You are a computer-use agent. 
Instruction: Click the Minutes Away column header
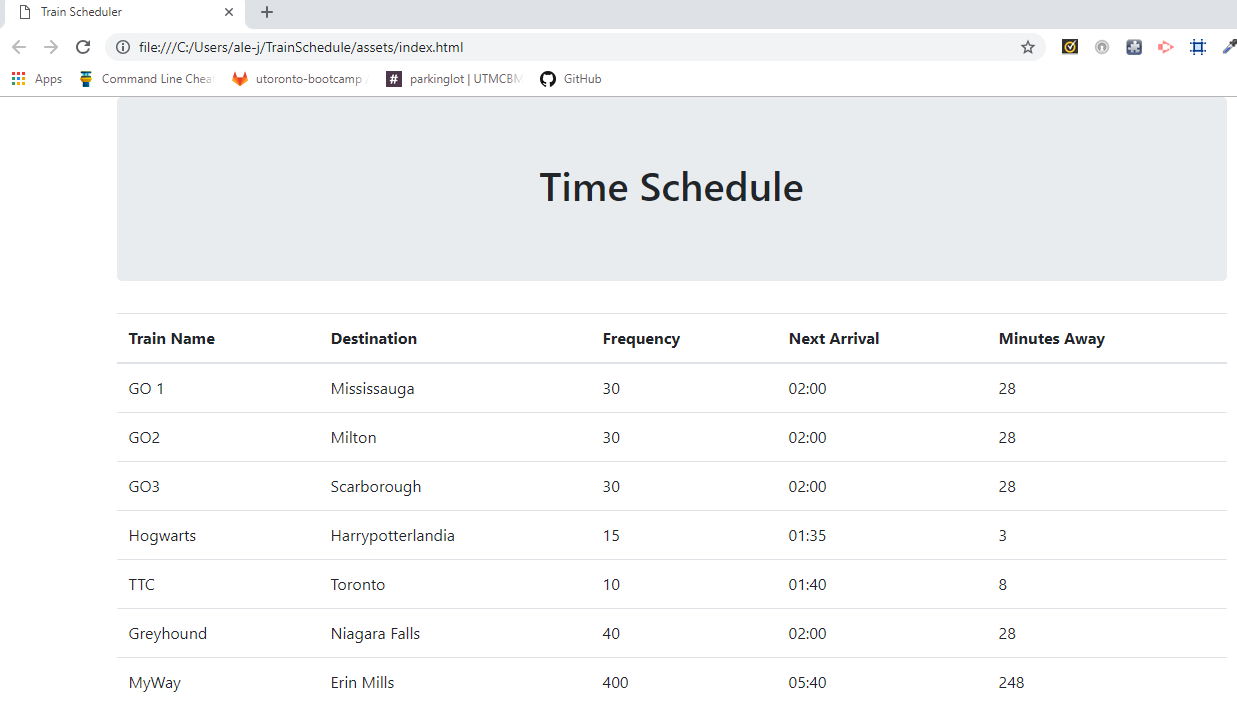click(1051, 339)
